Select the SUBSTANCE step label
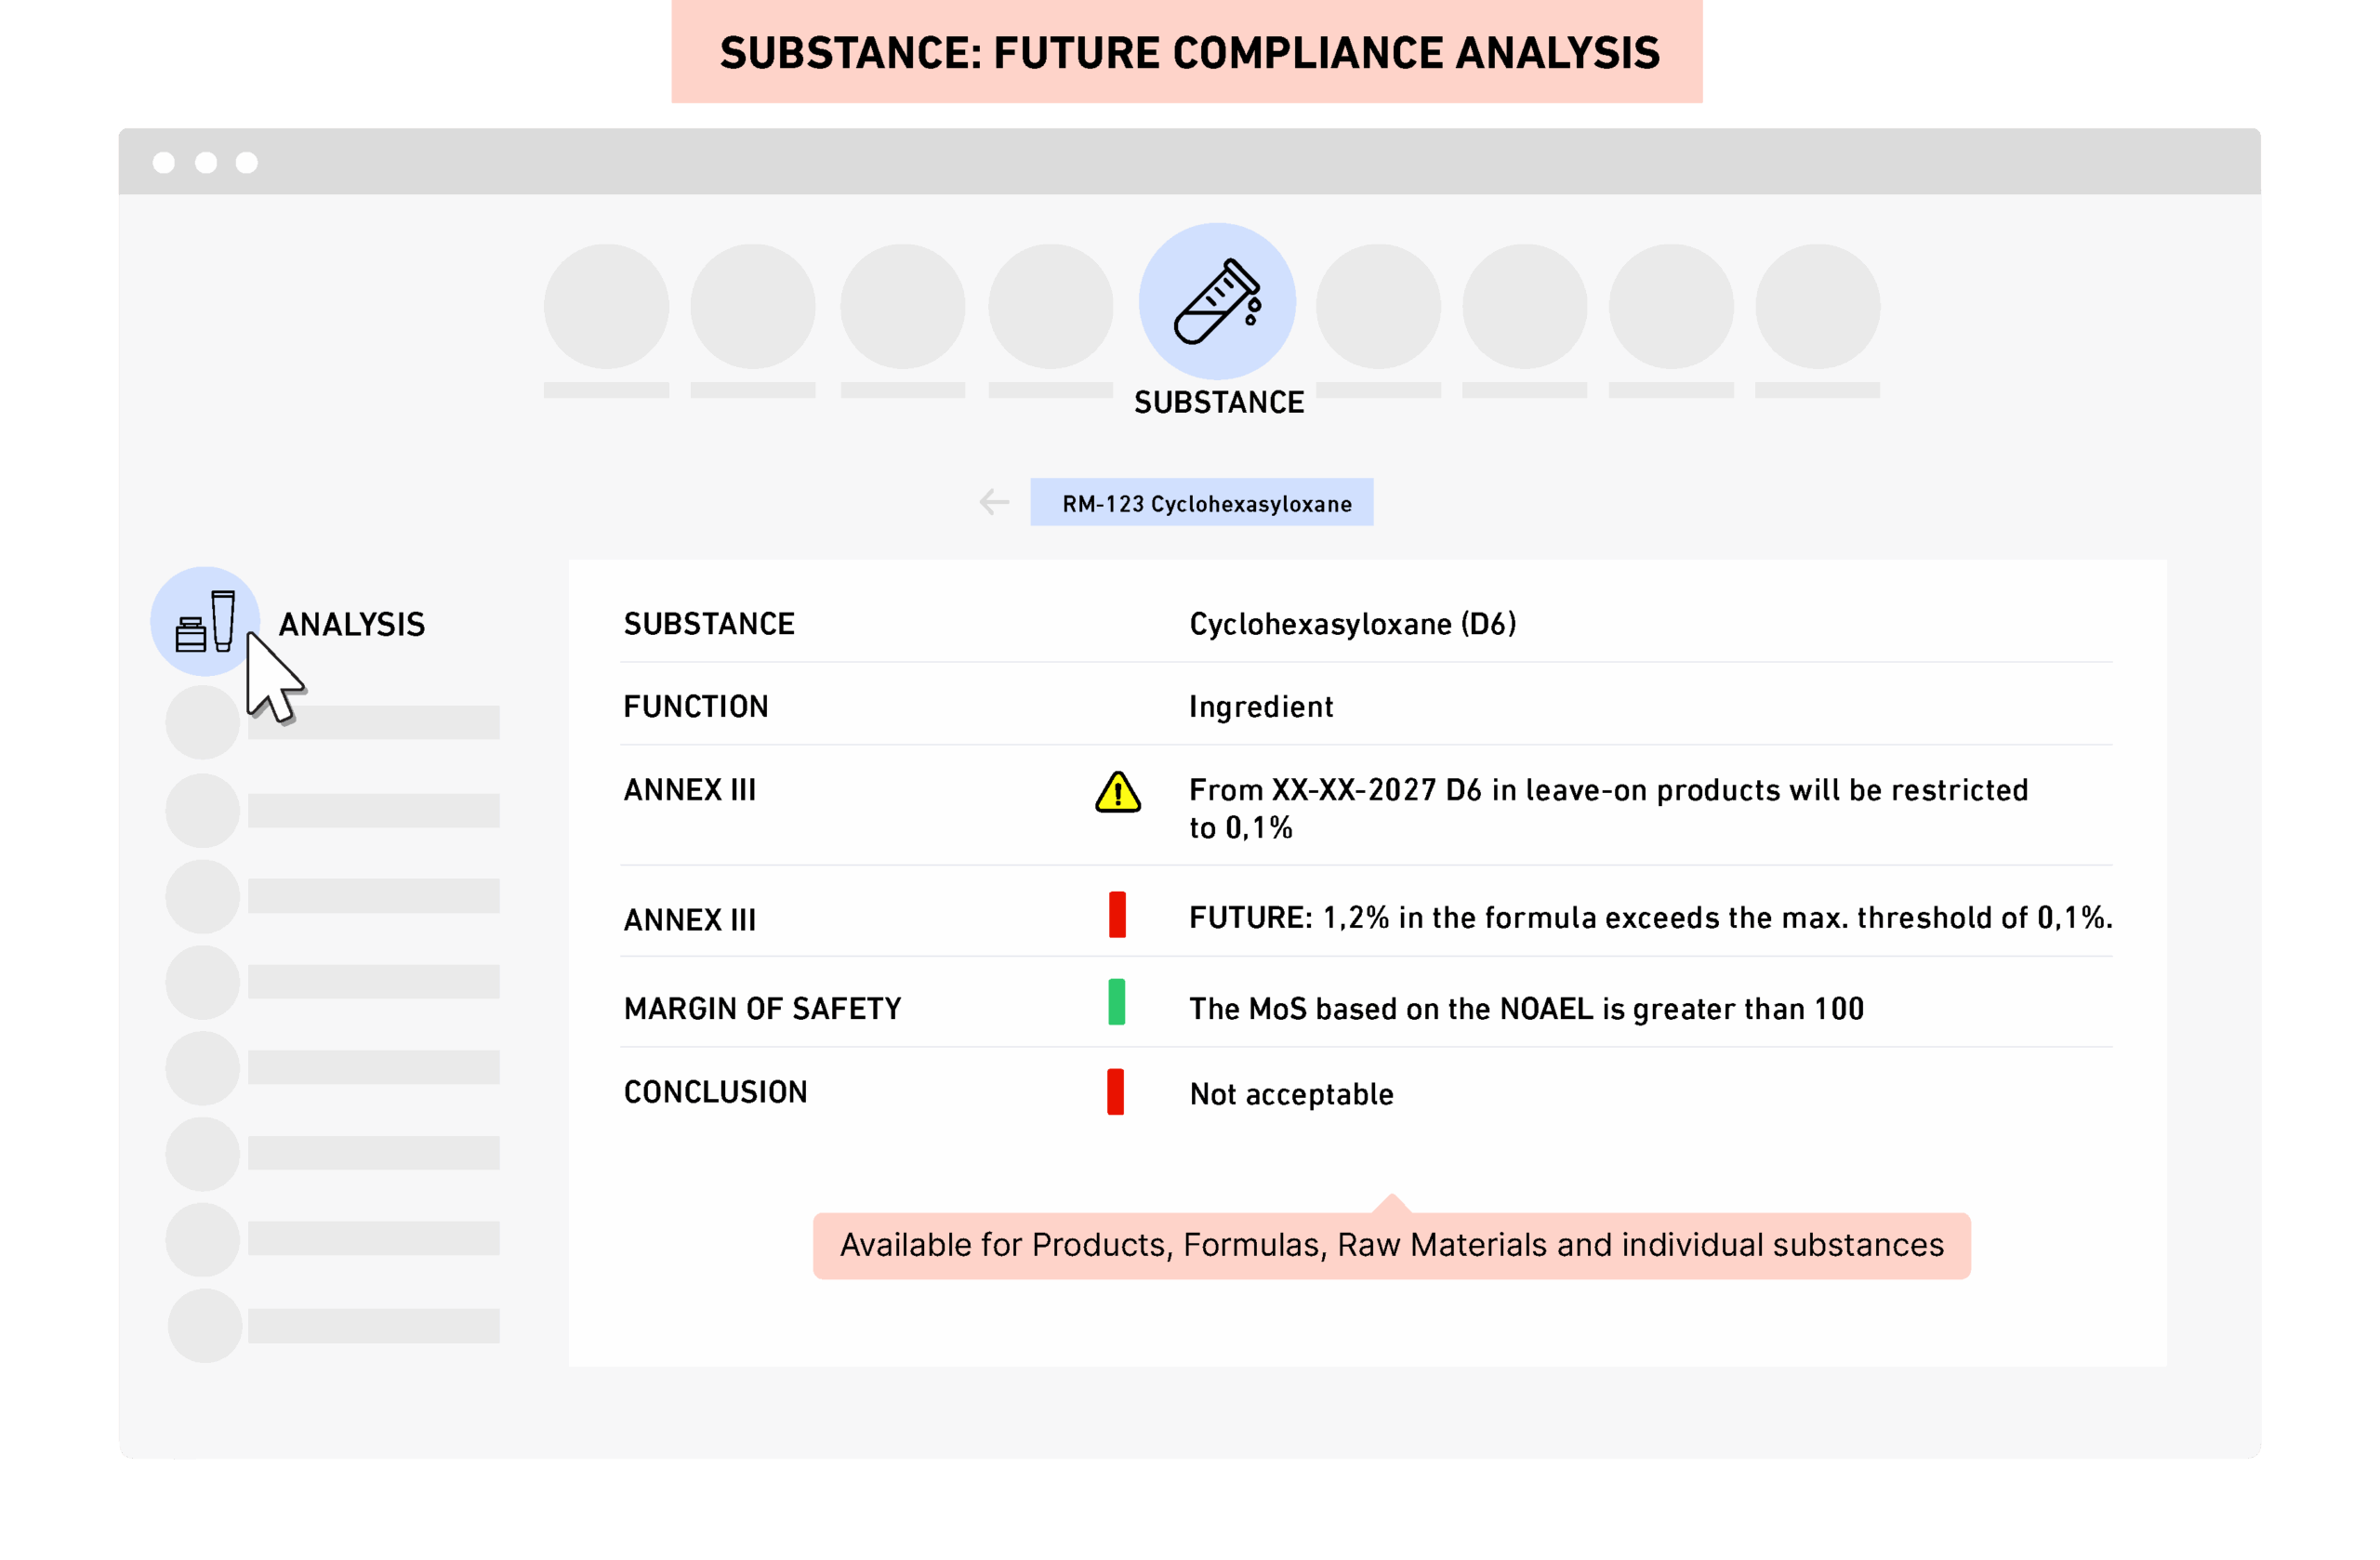2380x1560 pixels. coord(1218,402)
